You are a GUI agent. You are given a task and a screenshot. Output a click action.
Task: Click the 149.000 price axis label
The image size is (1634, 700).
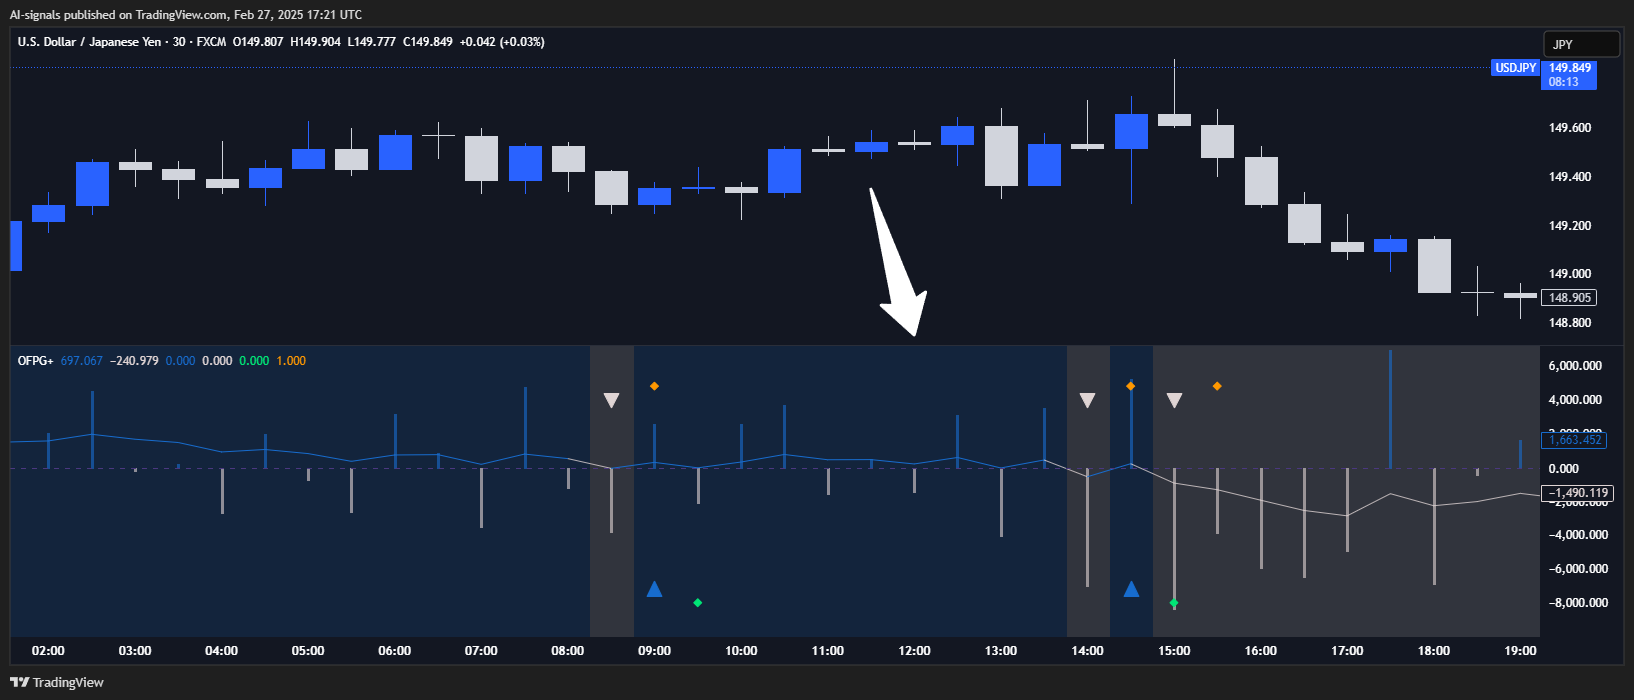1570,274
